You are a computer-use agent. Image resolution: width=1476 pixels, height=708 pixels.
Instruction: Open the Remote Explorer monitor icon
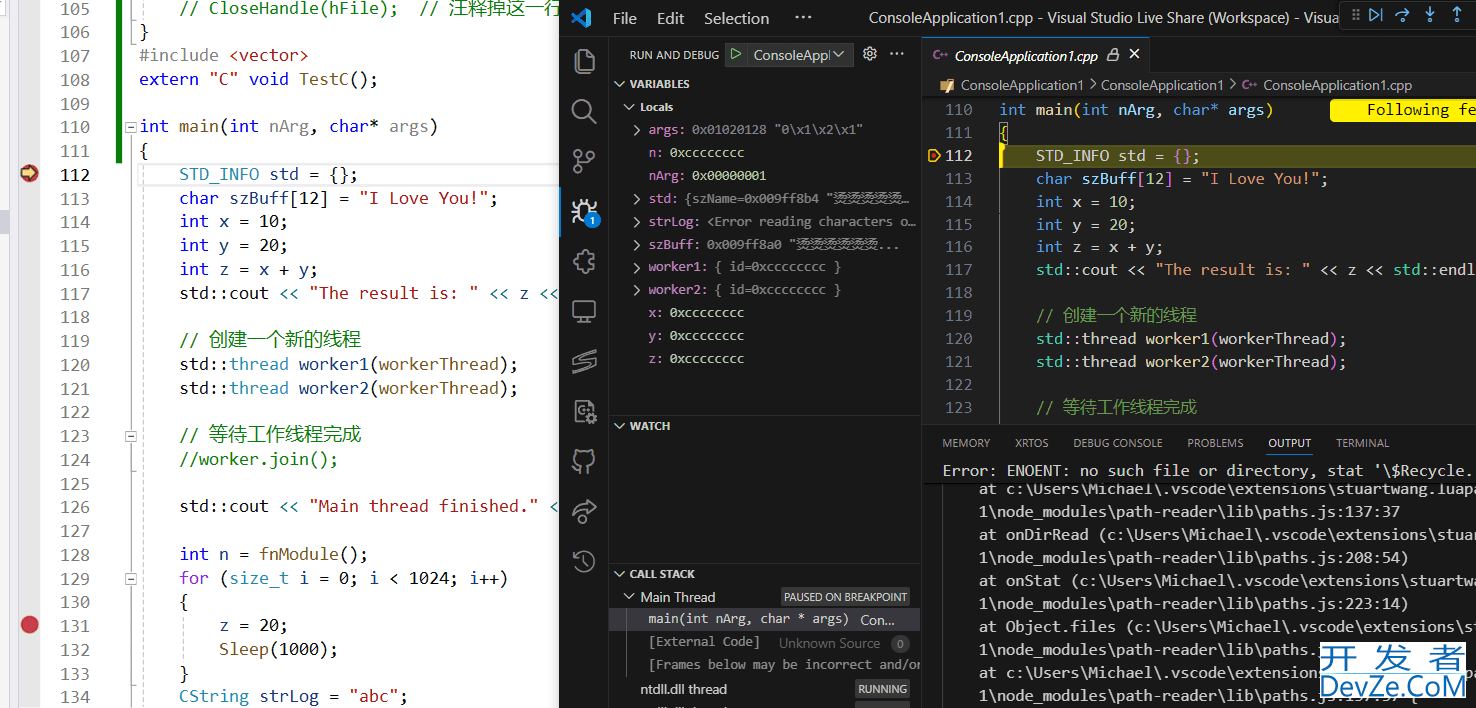pyautogui.click(x=584, y=311)
